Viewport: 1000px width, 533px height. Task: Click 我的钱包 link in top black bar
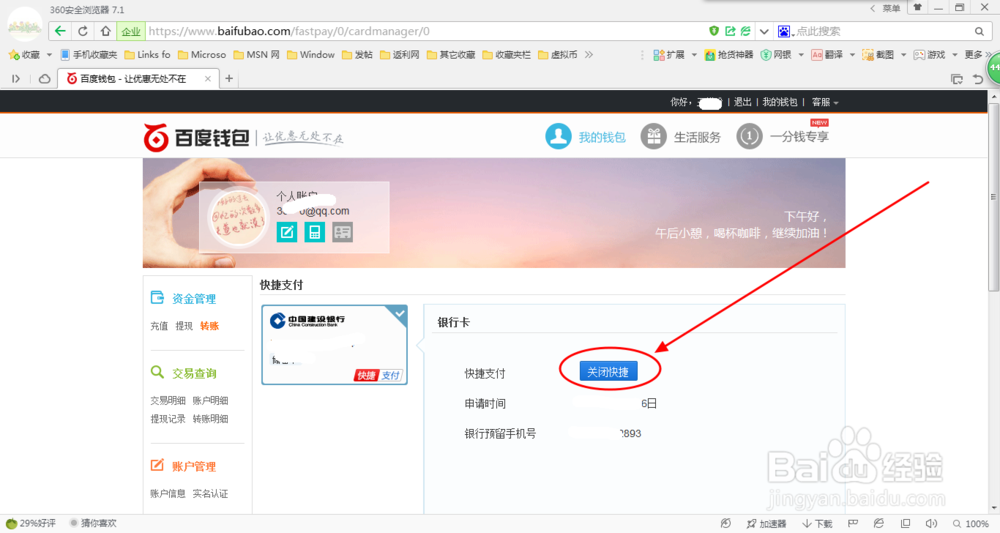(779, 102)
